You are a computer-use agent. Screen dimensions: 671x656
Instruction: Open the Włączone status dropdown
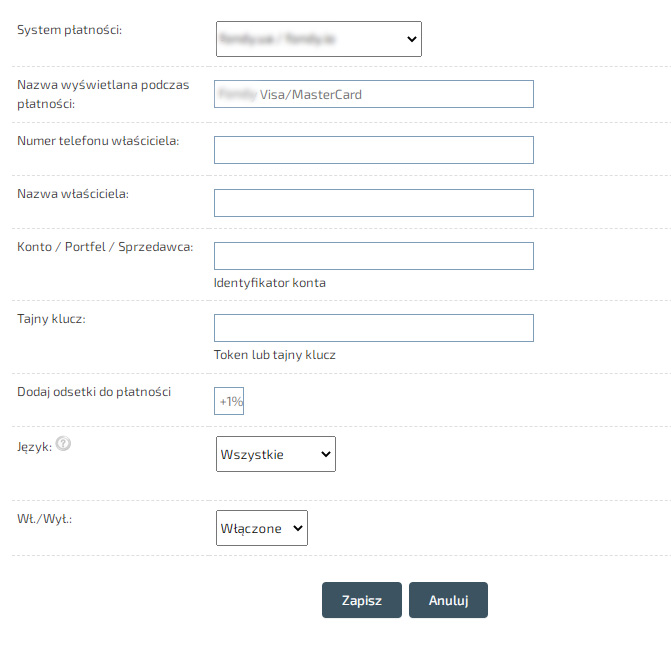(x=261, y=528)
